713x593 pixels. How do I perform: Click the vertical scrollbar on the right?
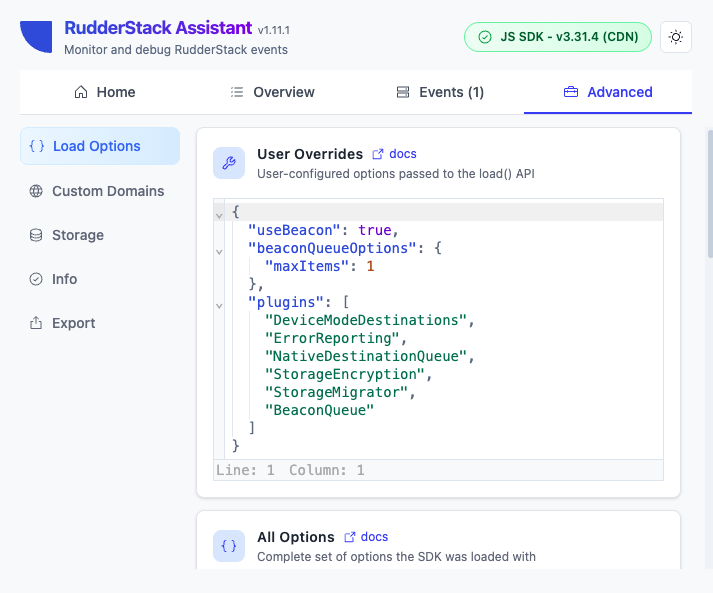(x=710, y=194)
